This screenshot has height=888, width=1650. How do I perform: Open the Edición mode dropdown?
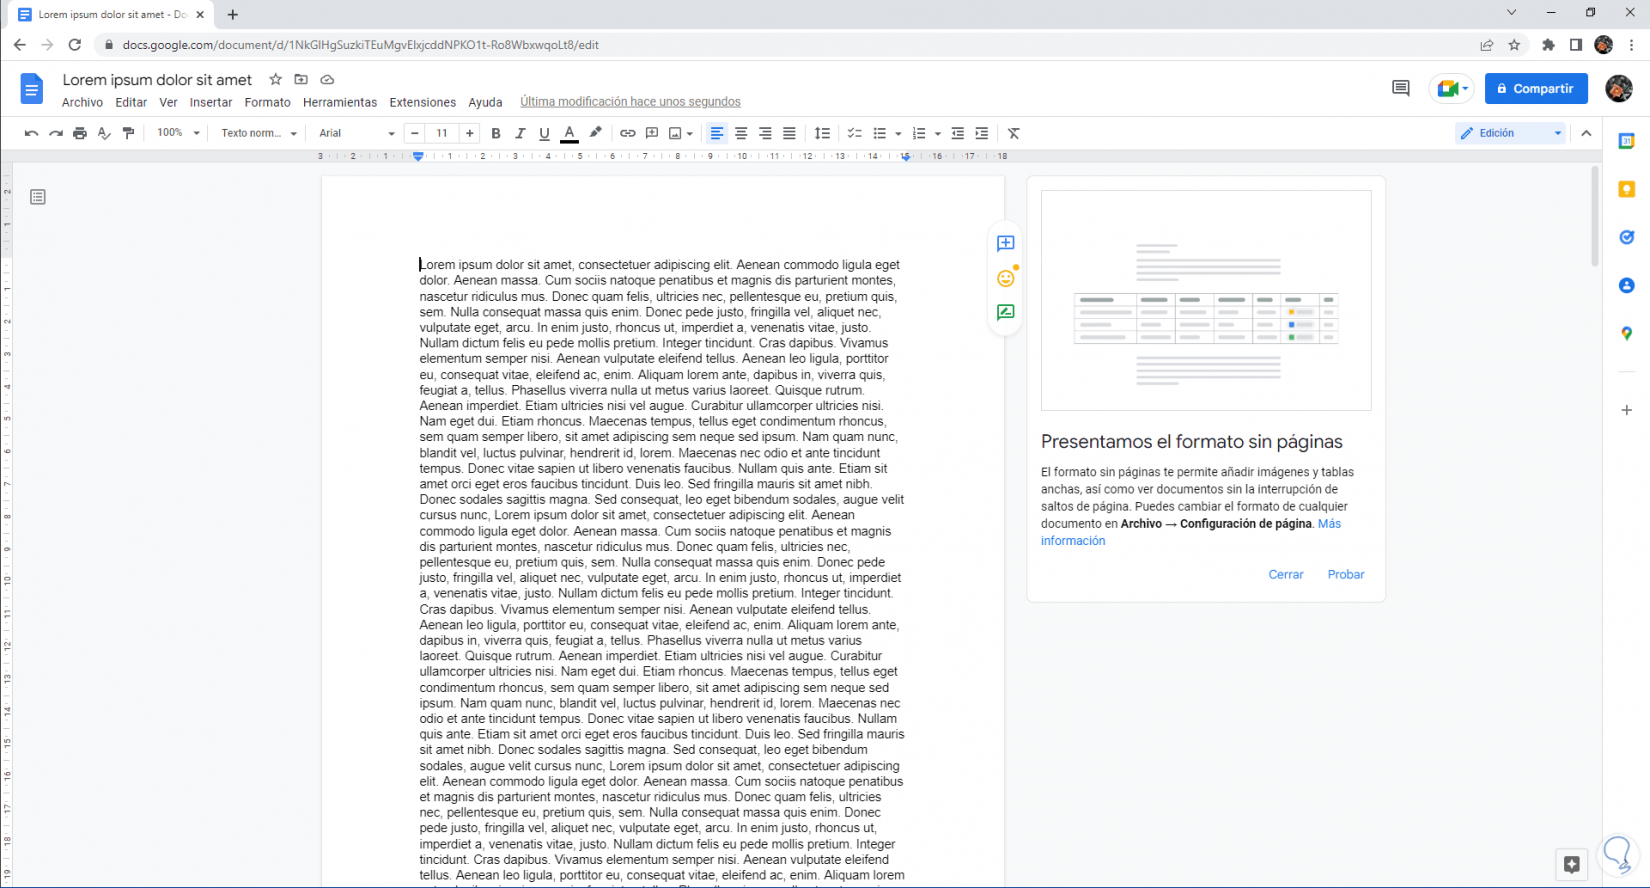[1510, 133]
